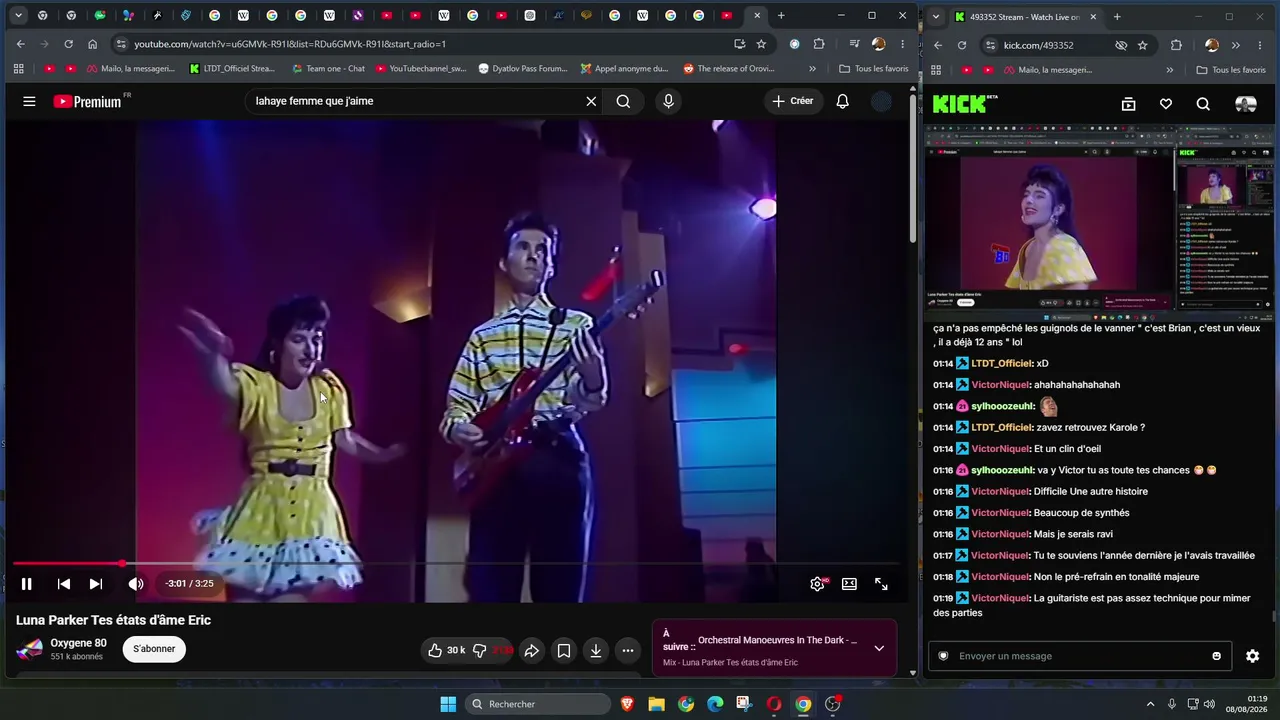Open 'Dyatlov Pass Forum...' bookmark
Viewport: 1280px width, 720px height.
click(x=522, y=69)
